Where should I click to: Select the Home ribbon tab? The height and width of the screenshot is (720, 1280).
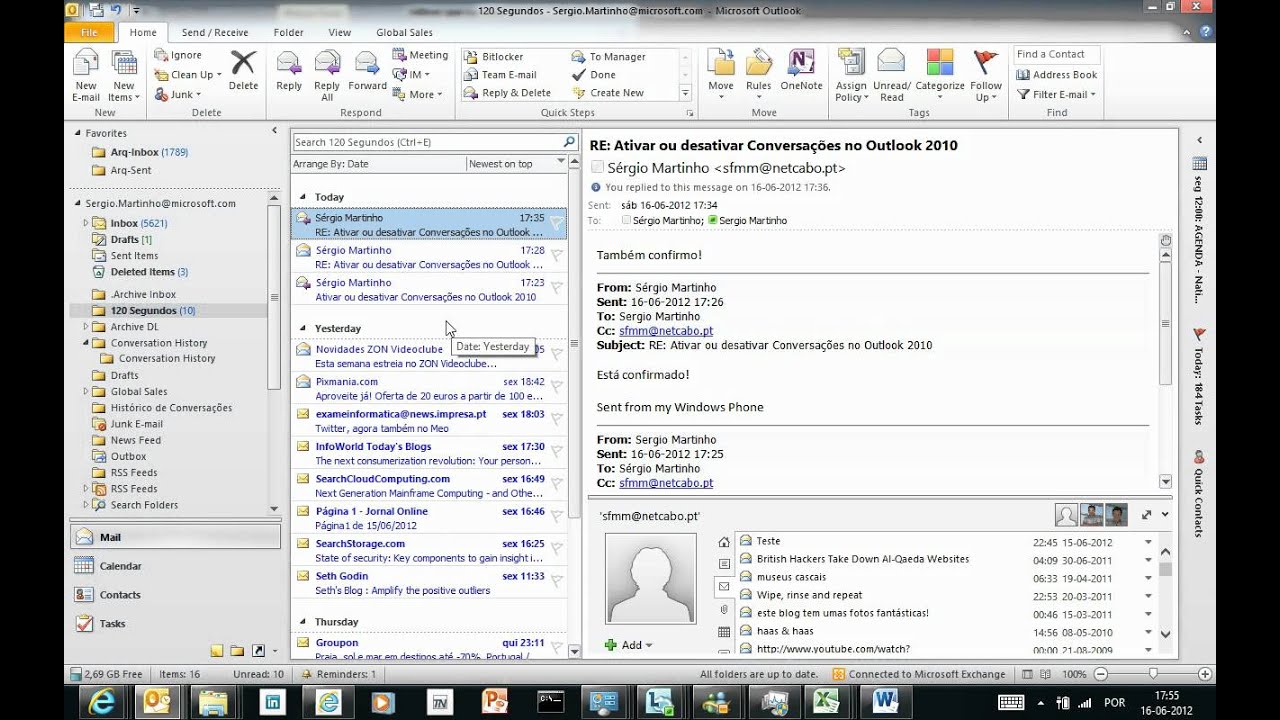pyautogui.click(x=143, y=32)
